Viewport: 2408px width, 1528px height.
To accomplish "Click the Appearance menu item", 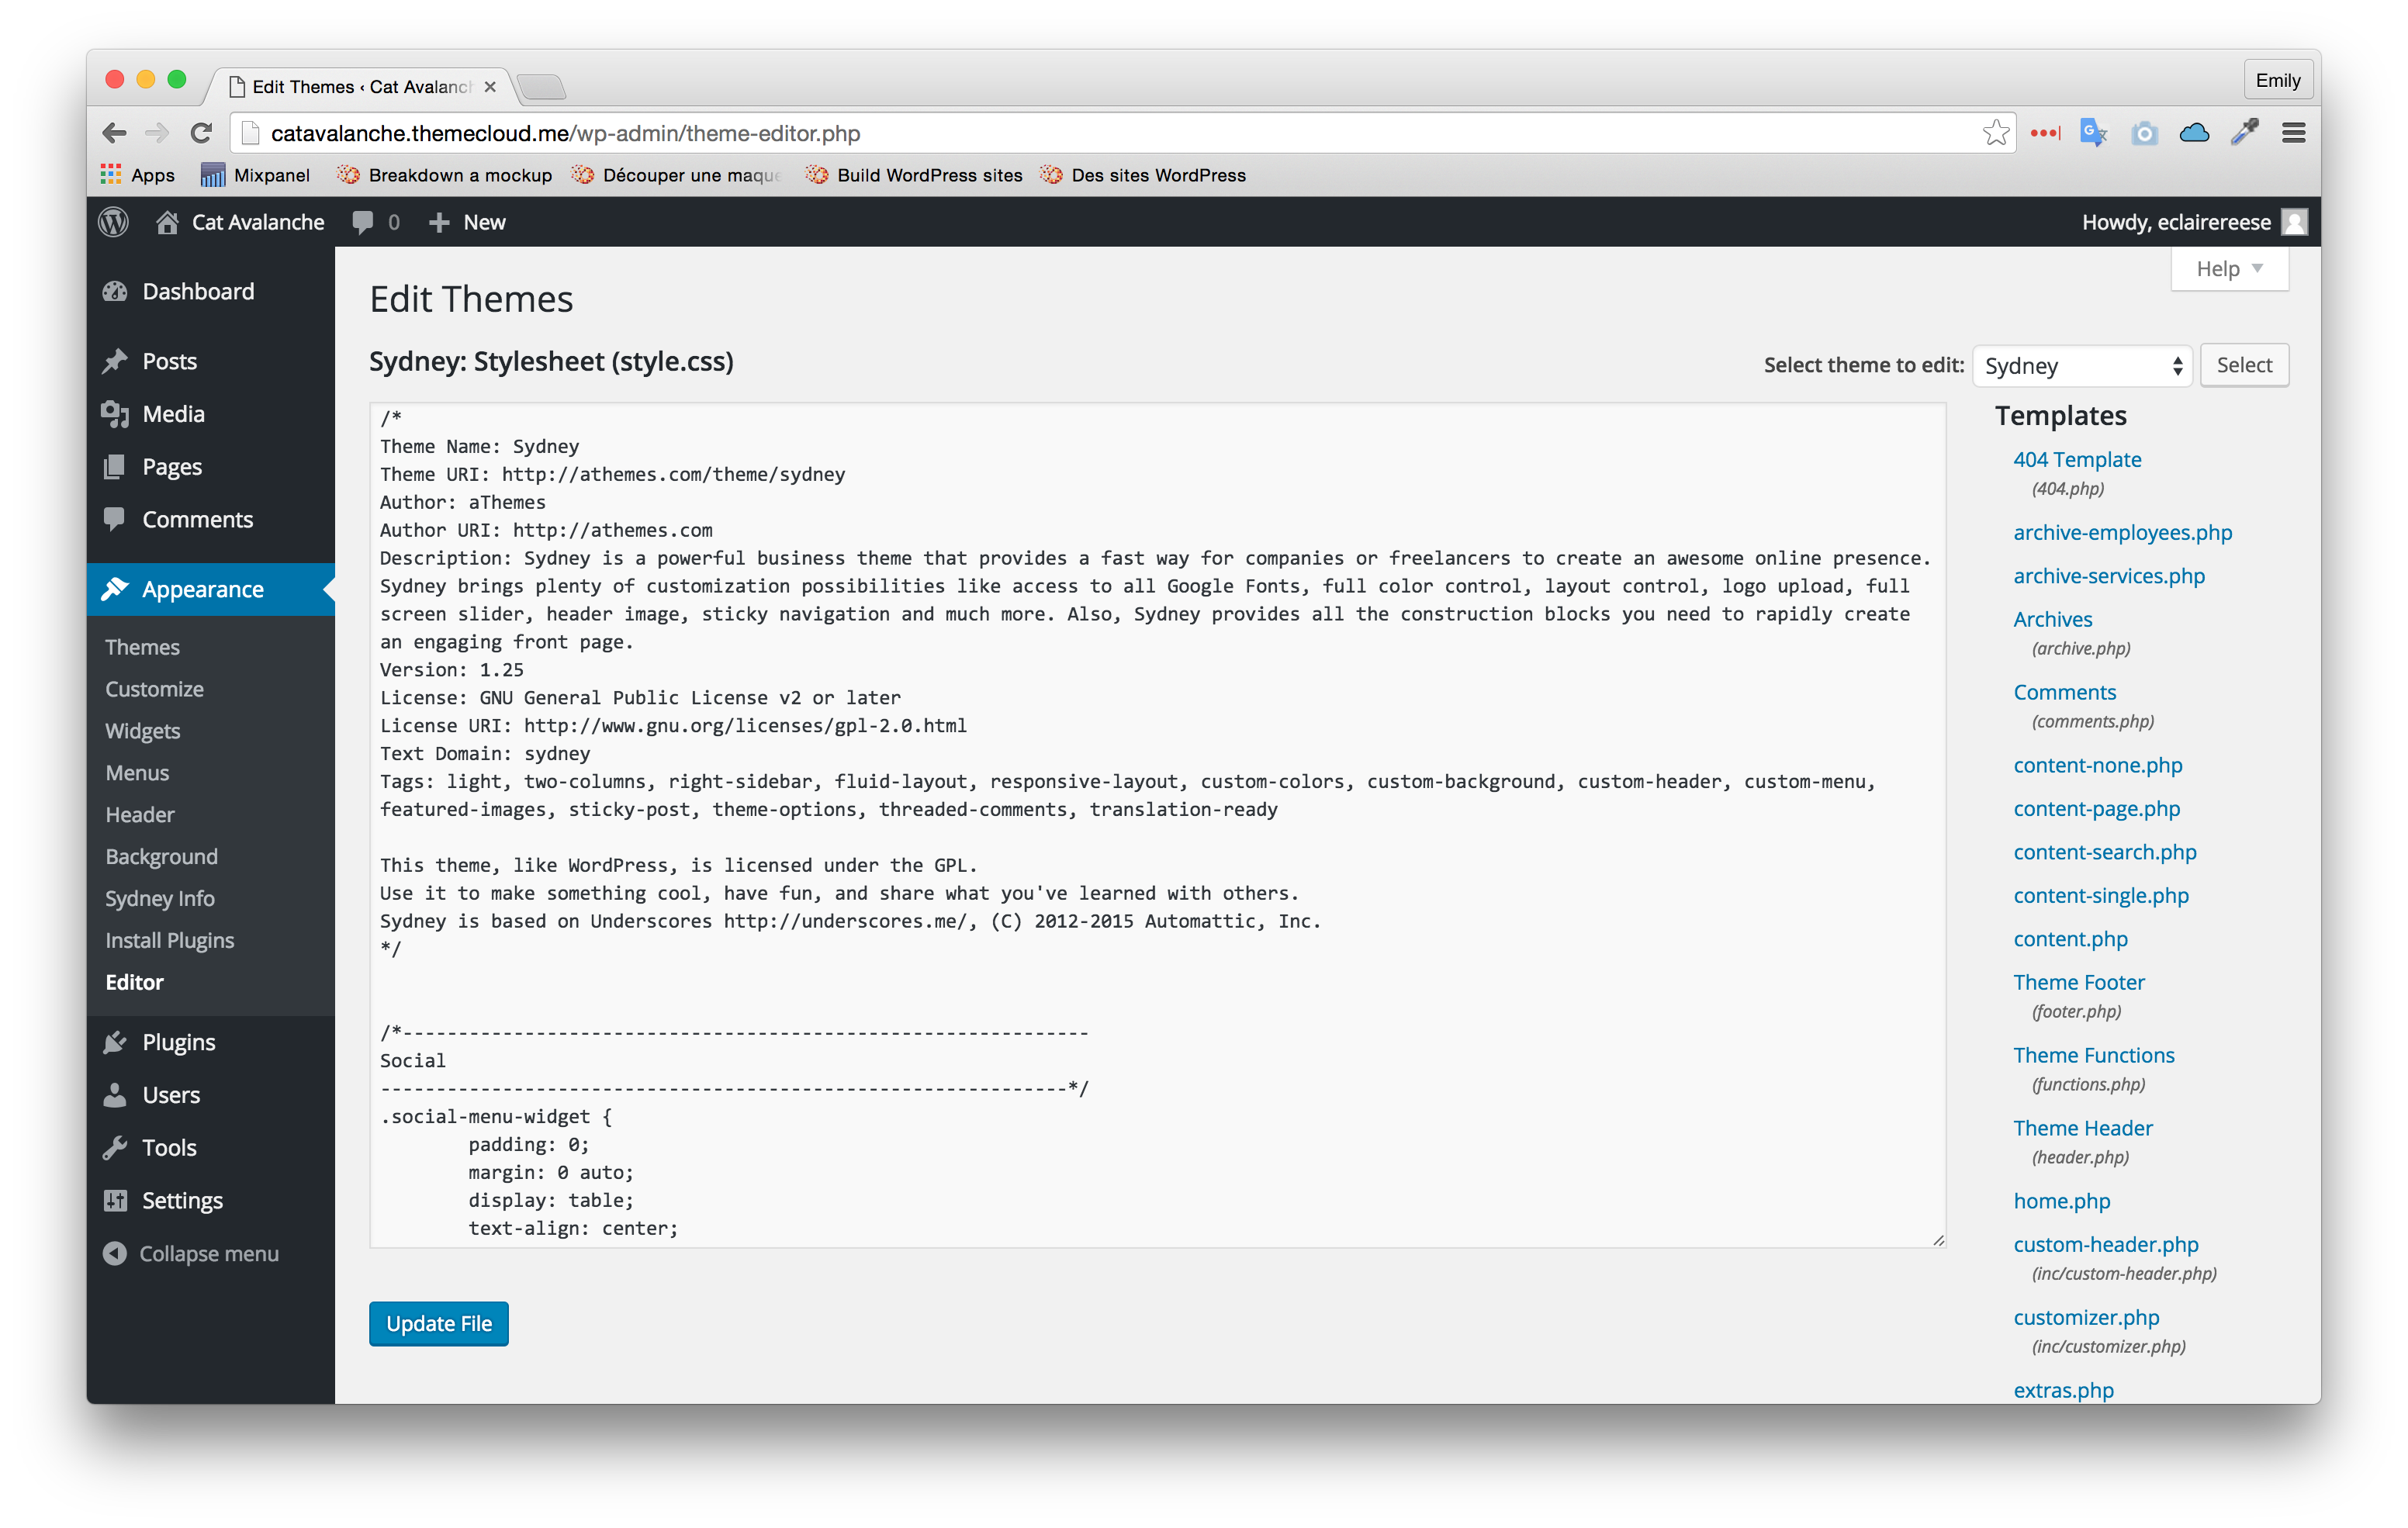I will coord(203,589).
